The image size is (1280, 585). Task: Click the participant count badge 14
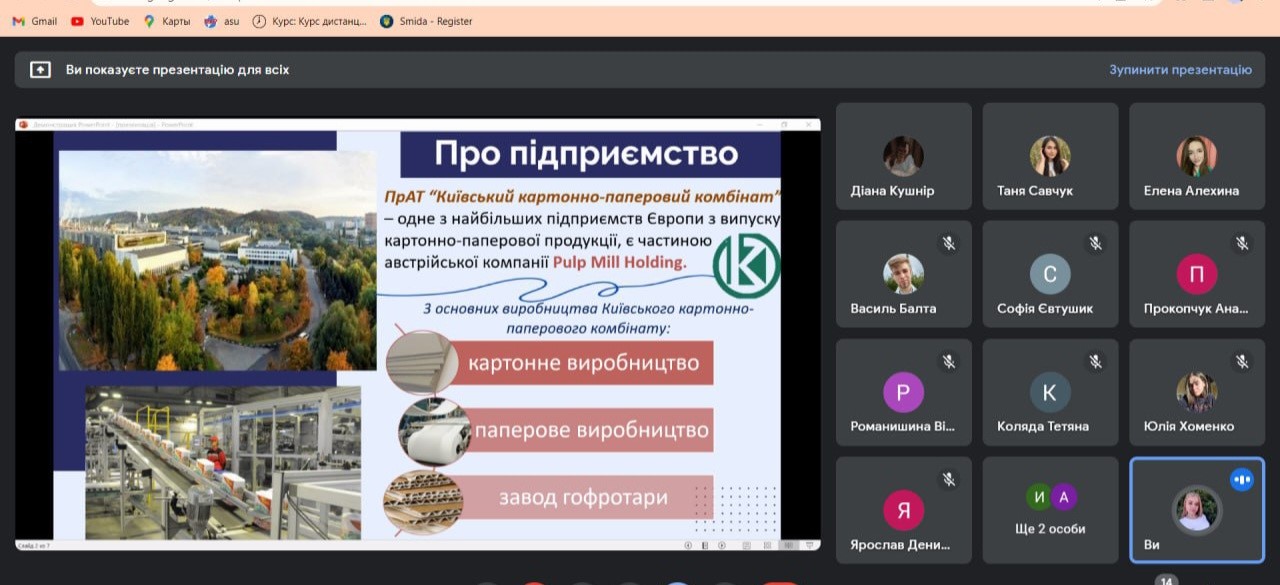coord(1165,581)
